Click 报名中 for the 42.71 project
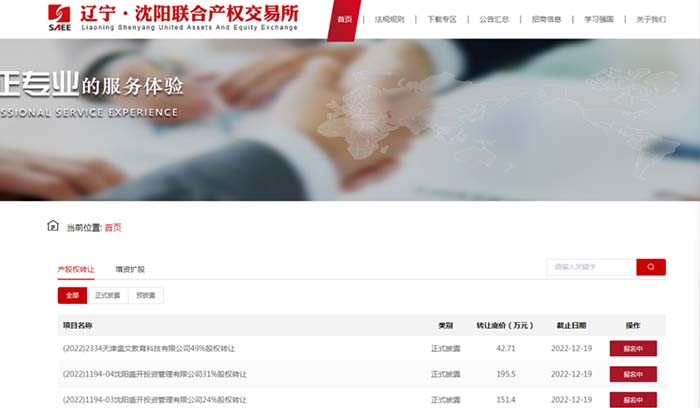 pos(632,348)
